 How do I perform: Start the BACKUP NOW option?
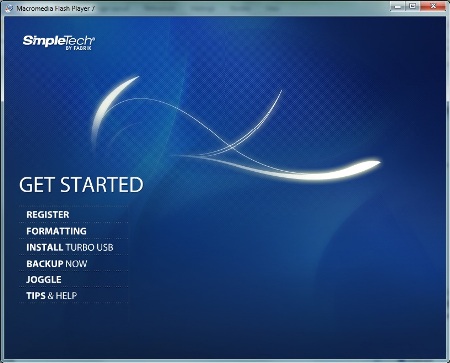pos(57,264)
